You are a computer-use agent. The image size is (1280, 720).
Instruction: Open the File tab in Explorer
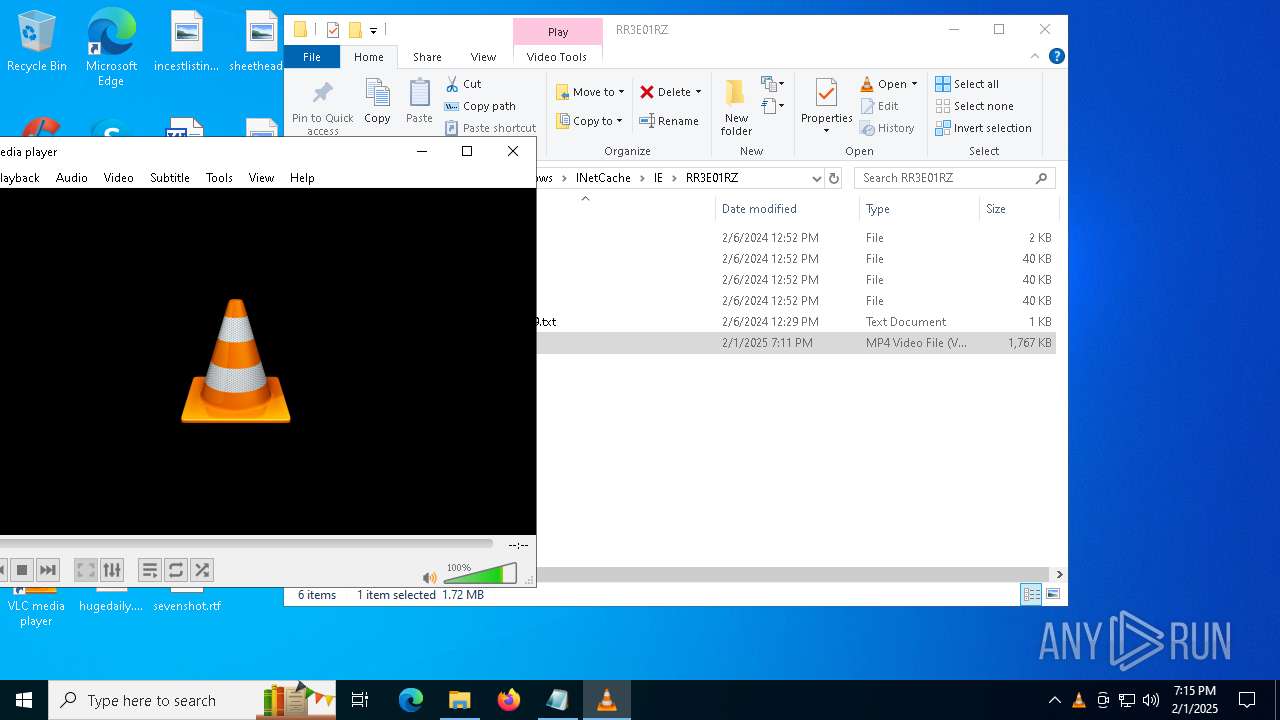point(312,57)
